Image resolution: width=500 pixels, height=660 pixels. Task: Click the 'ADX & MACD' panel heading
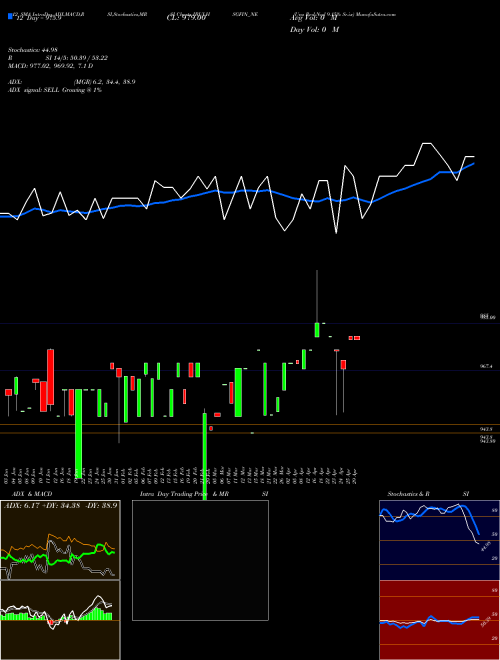(x=32, y=494)
